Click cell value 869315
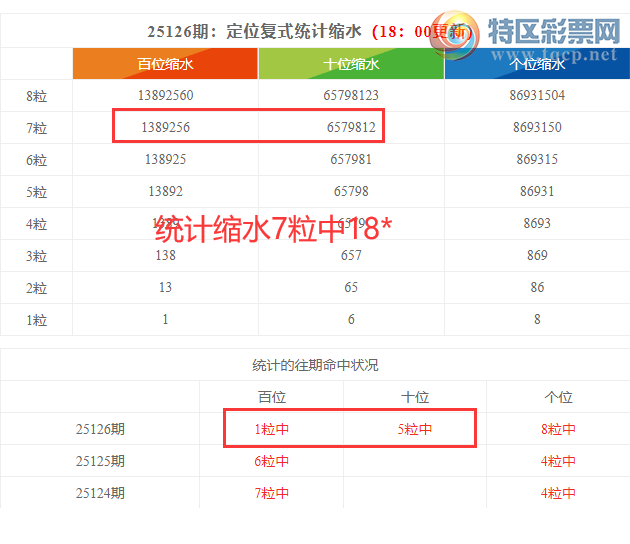The width and height of the screenshot is (630, 544). coord(537,159)
